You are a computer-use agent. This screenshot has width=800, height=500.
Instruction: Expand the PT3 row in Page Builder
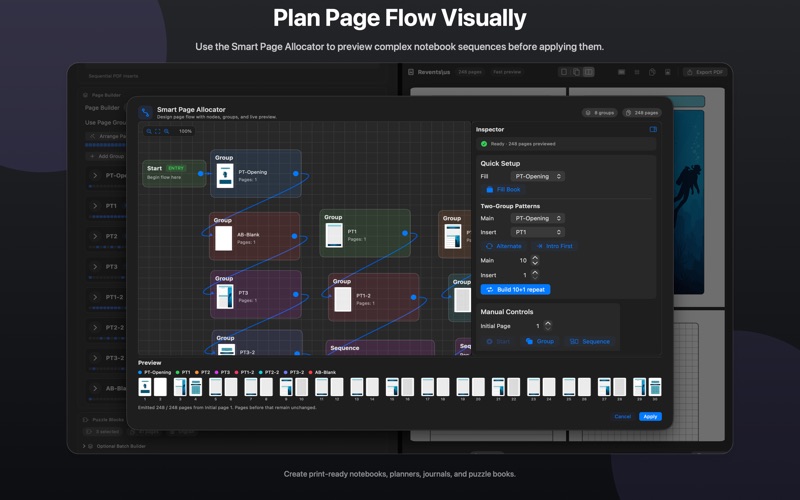coord(95,266)
